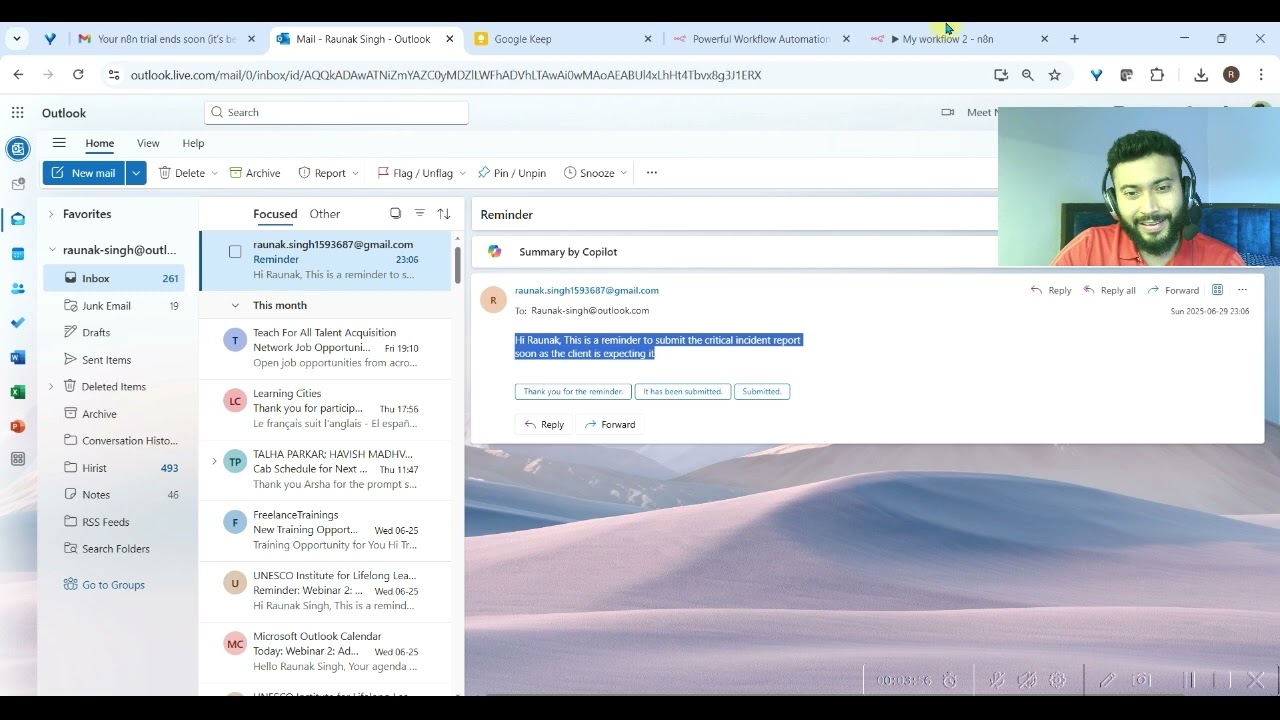
Task: Switch to the Other inbox tab
Action: [325, 214]
